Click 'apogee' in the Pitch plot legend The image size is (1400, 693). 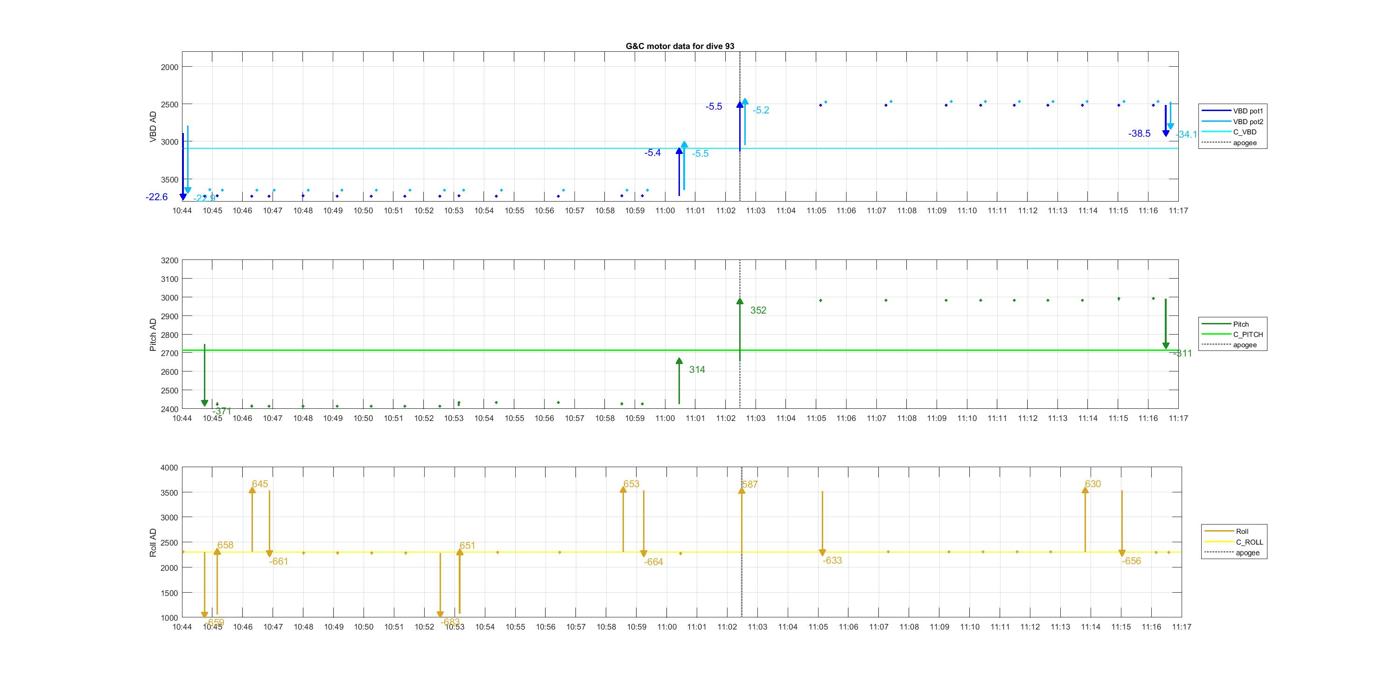[1230, 345]
